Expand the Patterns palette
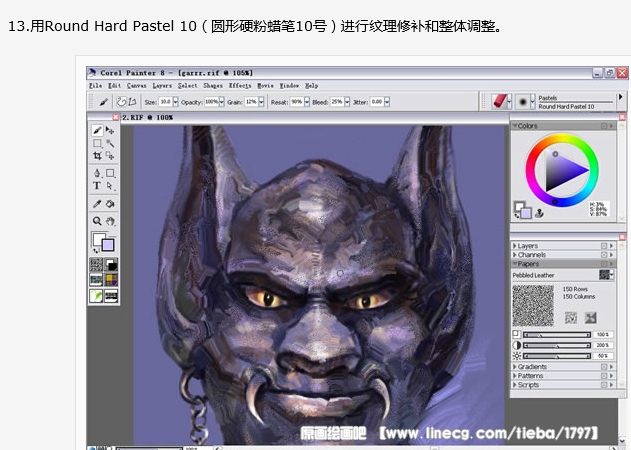 tap(515, 376)
